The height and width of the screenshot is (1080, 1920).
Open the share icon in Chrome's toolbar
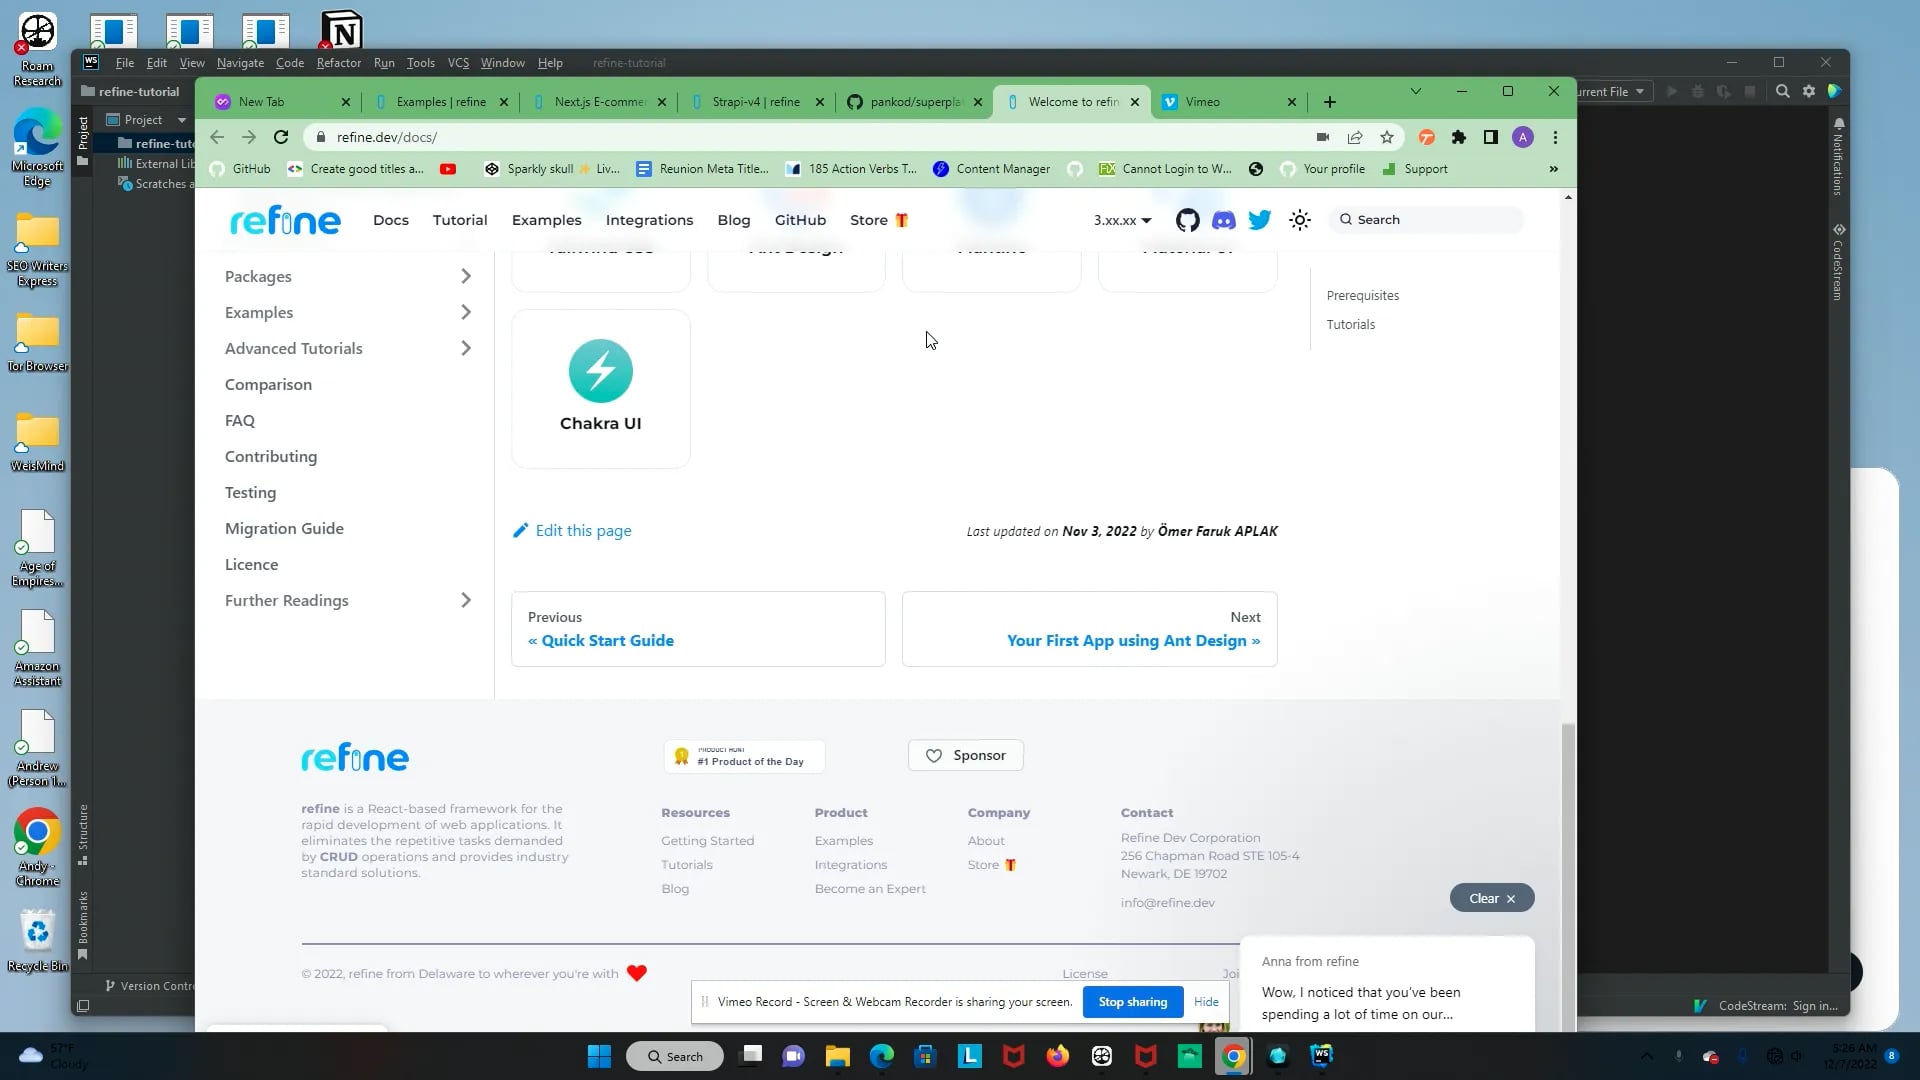(1354, 137)
